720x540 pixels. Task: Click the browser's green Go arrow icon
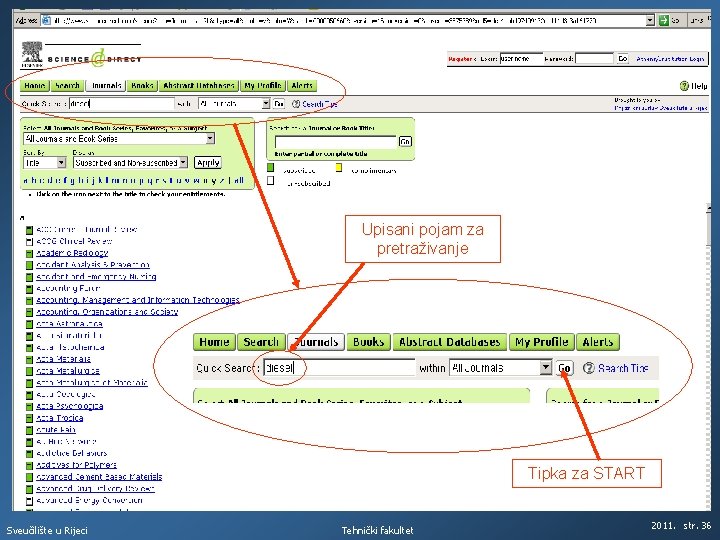[664, 21]
